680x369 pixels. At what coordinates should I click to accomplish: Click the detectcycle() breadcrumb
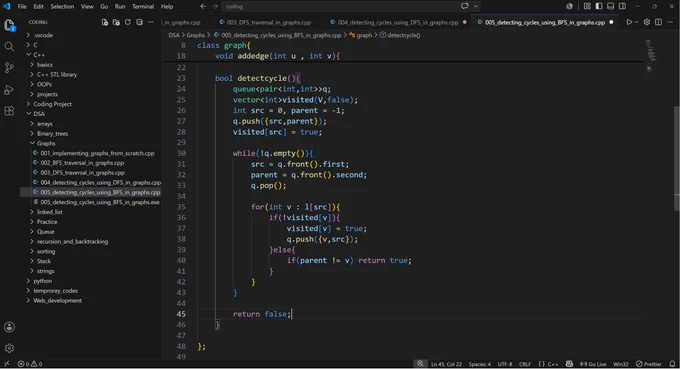pyautogui.click(x=400, y=35)
